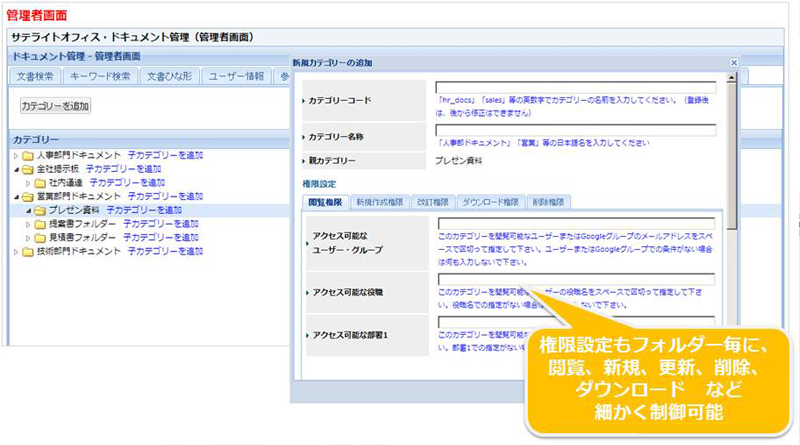Focus the カテゴリー名称 text field
This screenshot has height=445, width=800.
[576, 130]
